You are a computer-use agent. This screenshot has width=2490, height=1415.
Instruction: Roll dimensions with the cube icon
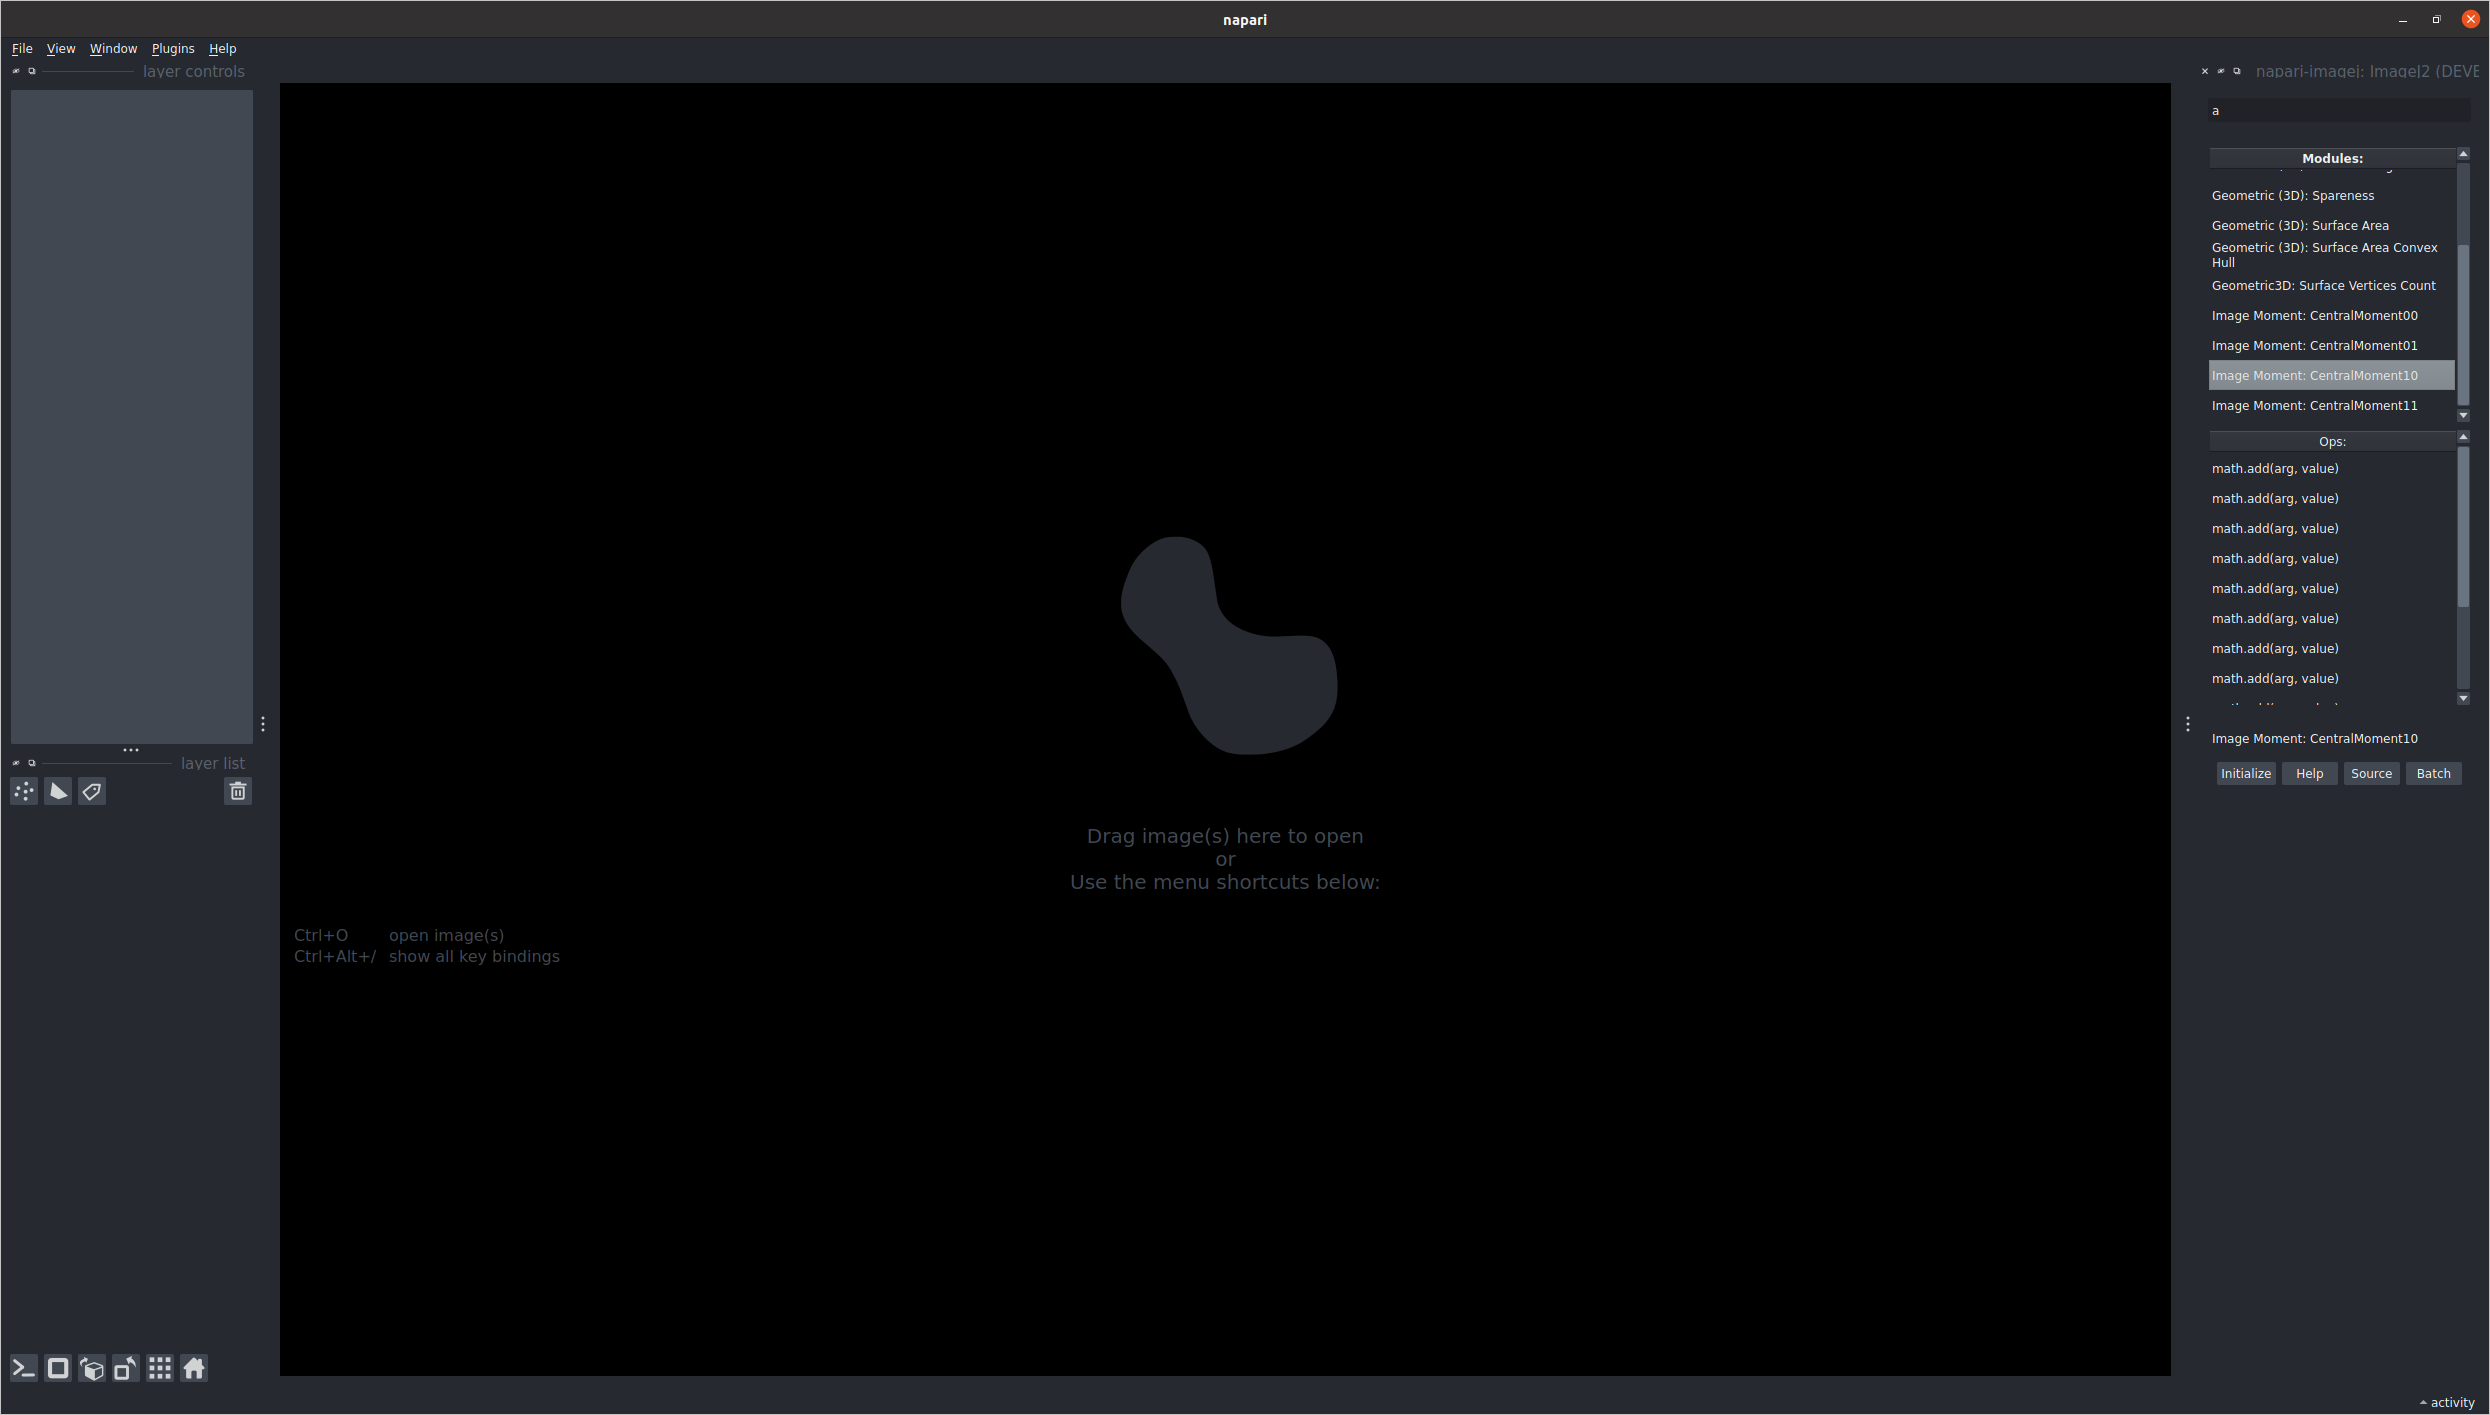[x=91, y=1368]
